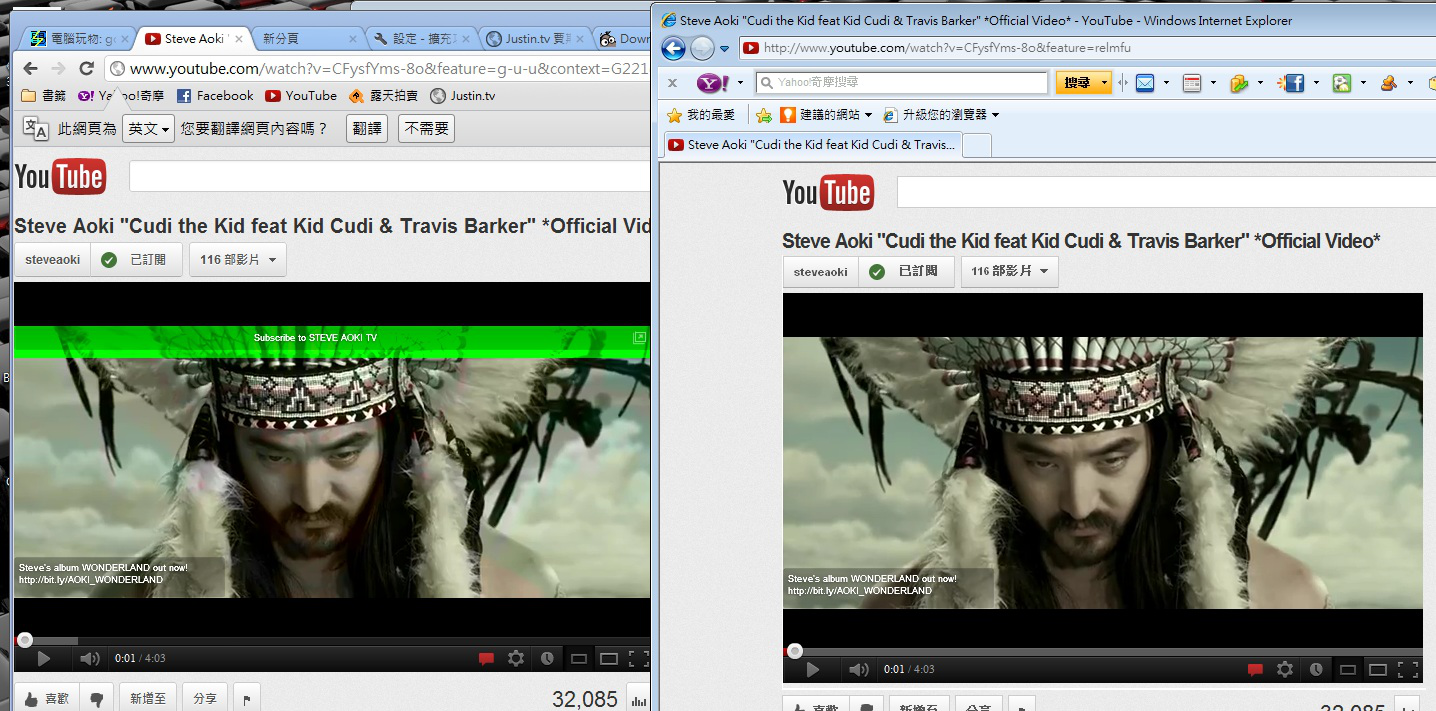Switch Chrome player to large size
The height and width of the screenshot is (711, 1436).
(x=609, y=659)
